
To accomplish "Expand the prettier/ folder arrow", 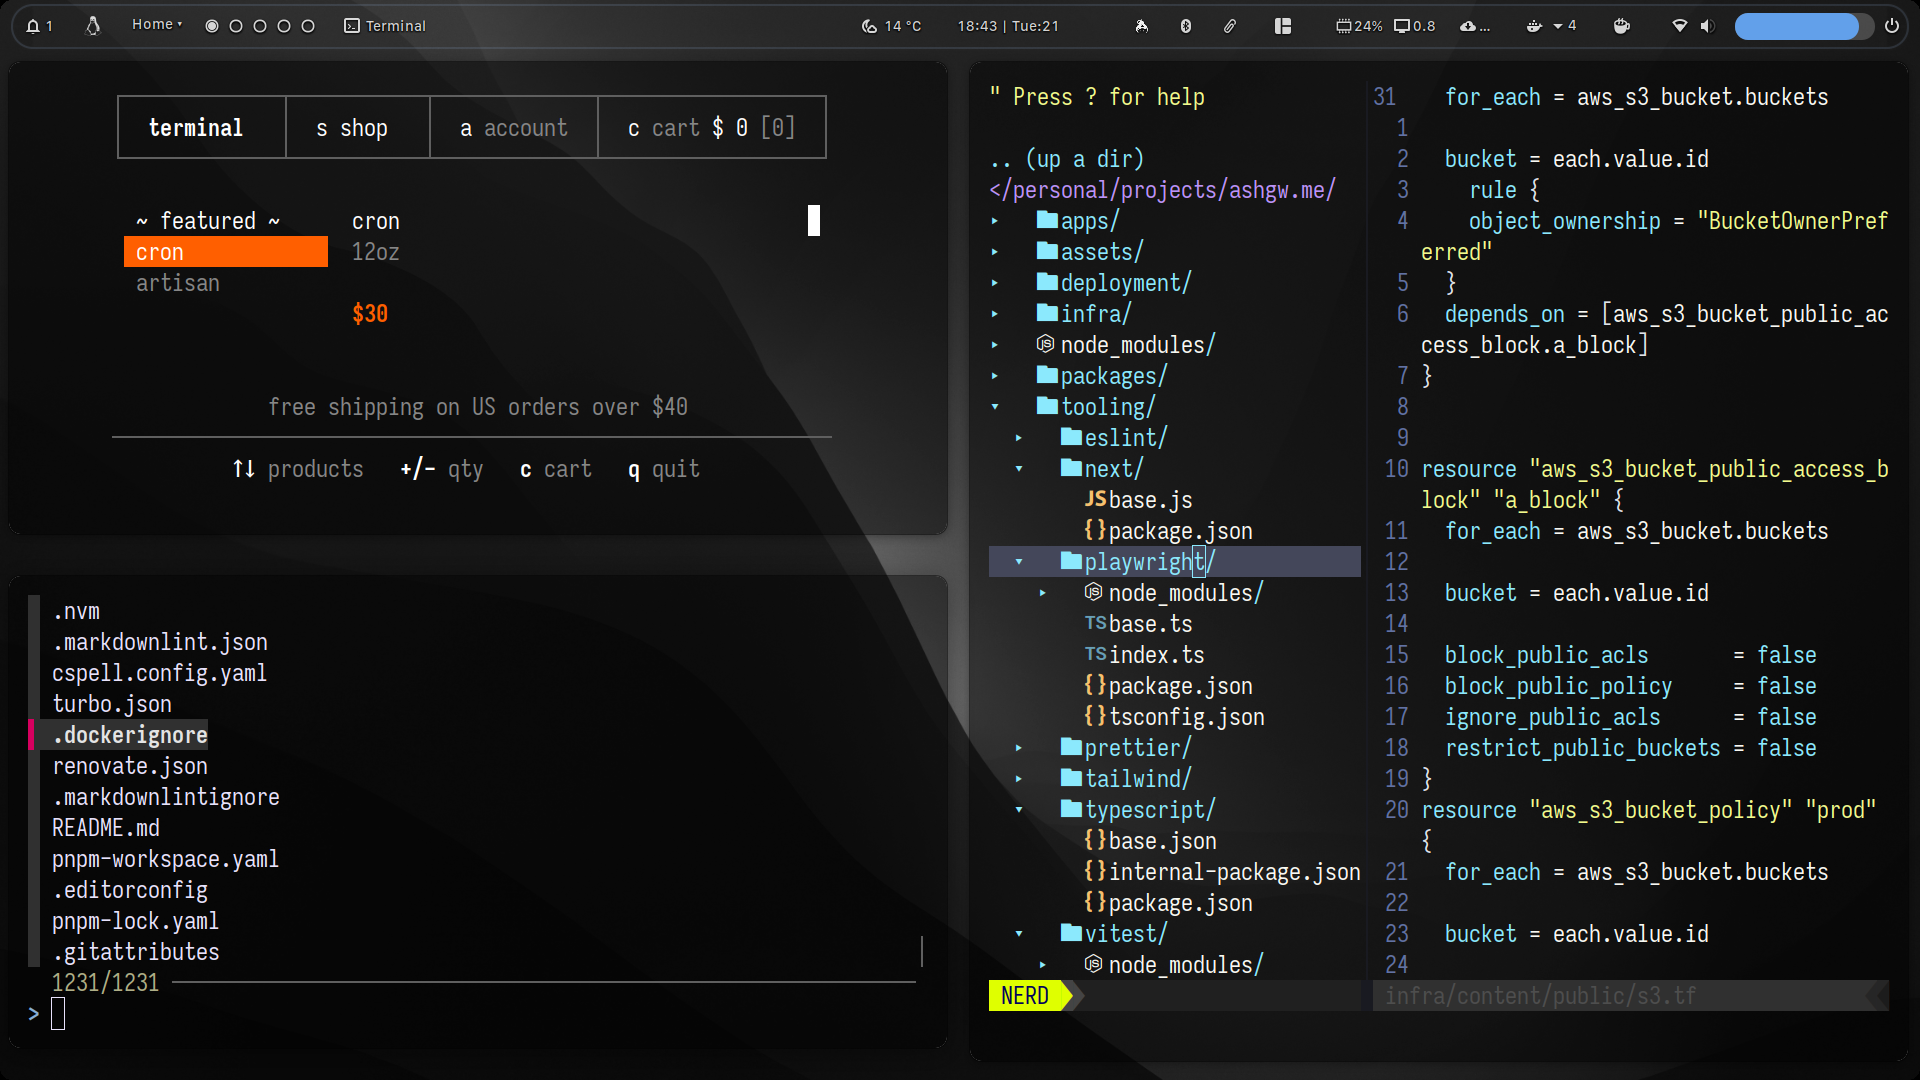I will point(1019,748).
